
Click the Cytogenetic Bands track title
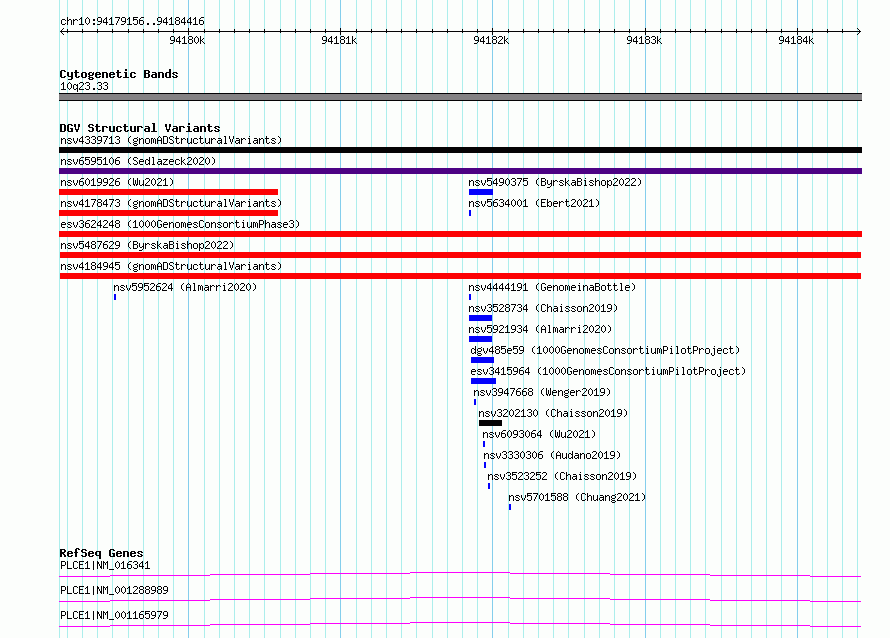119,74
